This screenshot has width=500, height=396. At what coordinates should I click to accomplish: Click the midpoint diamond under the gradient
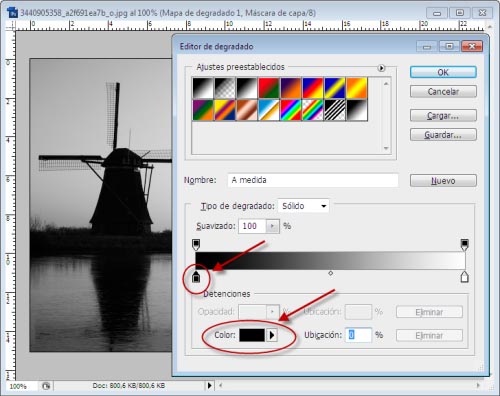coord(330,273)
